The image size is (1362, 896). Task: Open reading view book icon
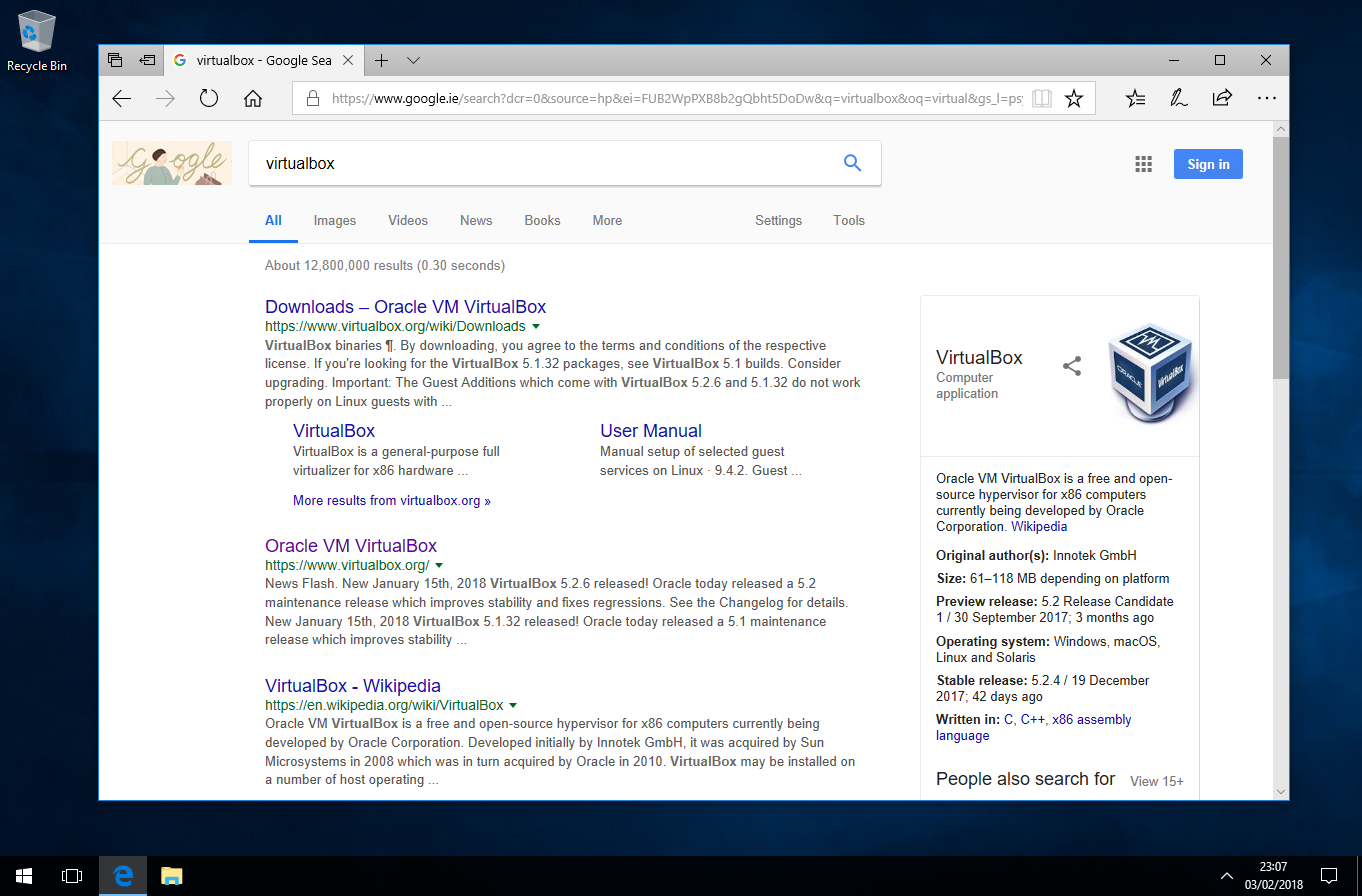[x=1042, y=99]
